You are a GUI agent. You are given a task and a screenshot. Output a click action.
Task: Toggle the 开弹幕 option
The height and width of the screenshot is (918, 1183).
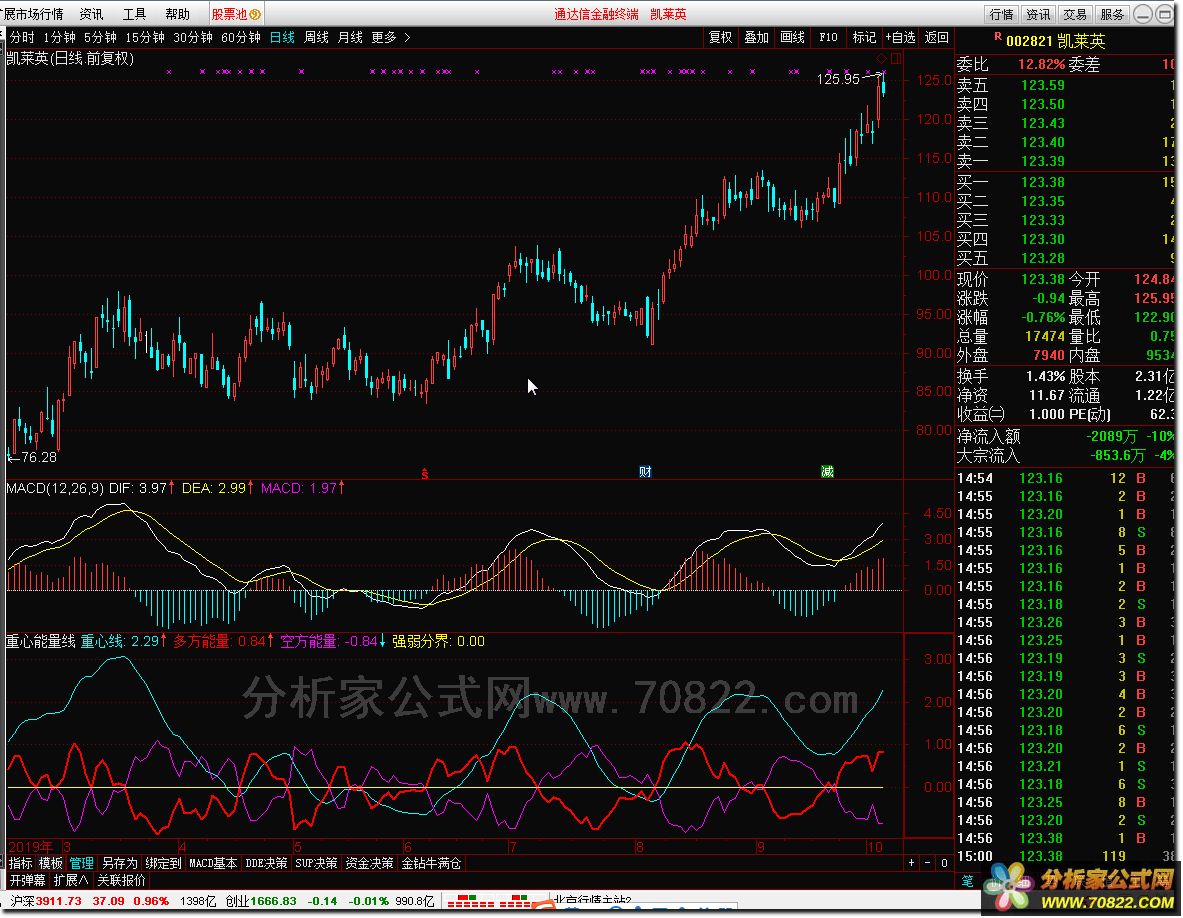(x=28, y=880)
